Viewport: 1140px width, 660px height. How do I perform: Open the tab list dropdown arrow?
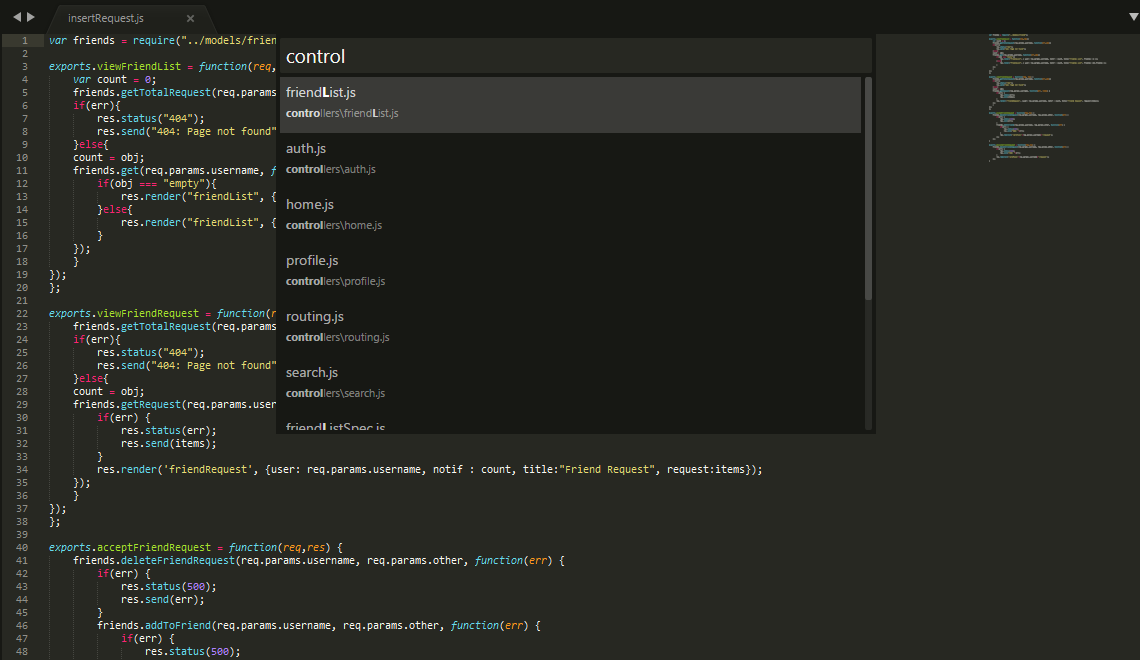pyautogui.click(x=1133, y=17)
